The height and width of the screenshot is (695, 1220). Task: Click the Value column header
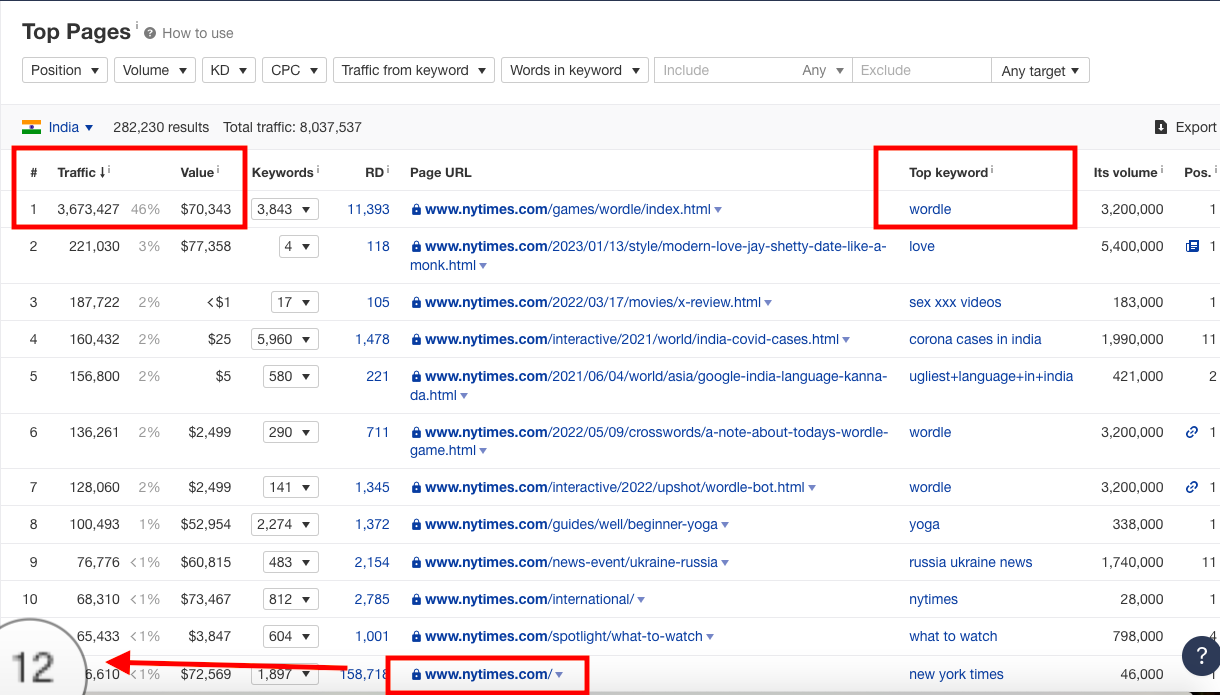(x=197, y=172)
